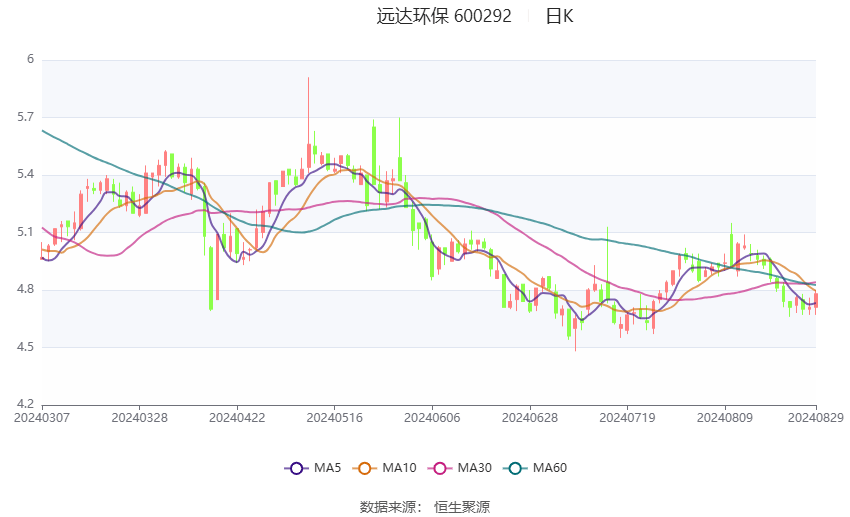Select the 20240328 date axis label
850x517 pixels.
[x=139, y=416]
